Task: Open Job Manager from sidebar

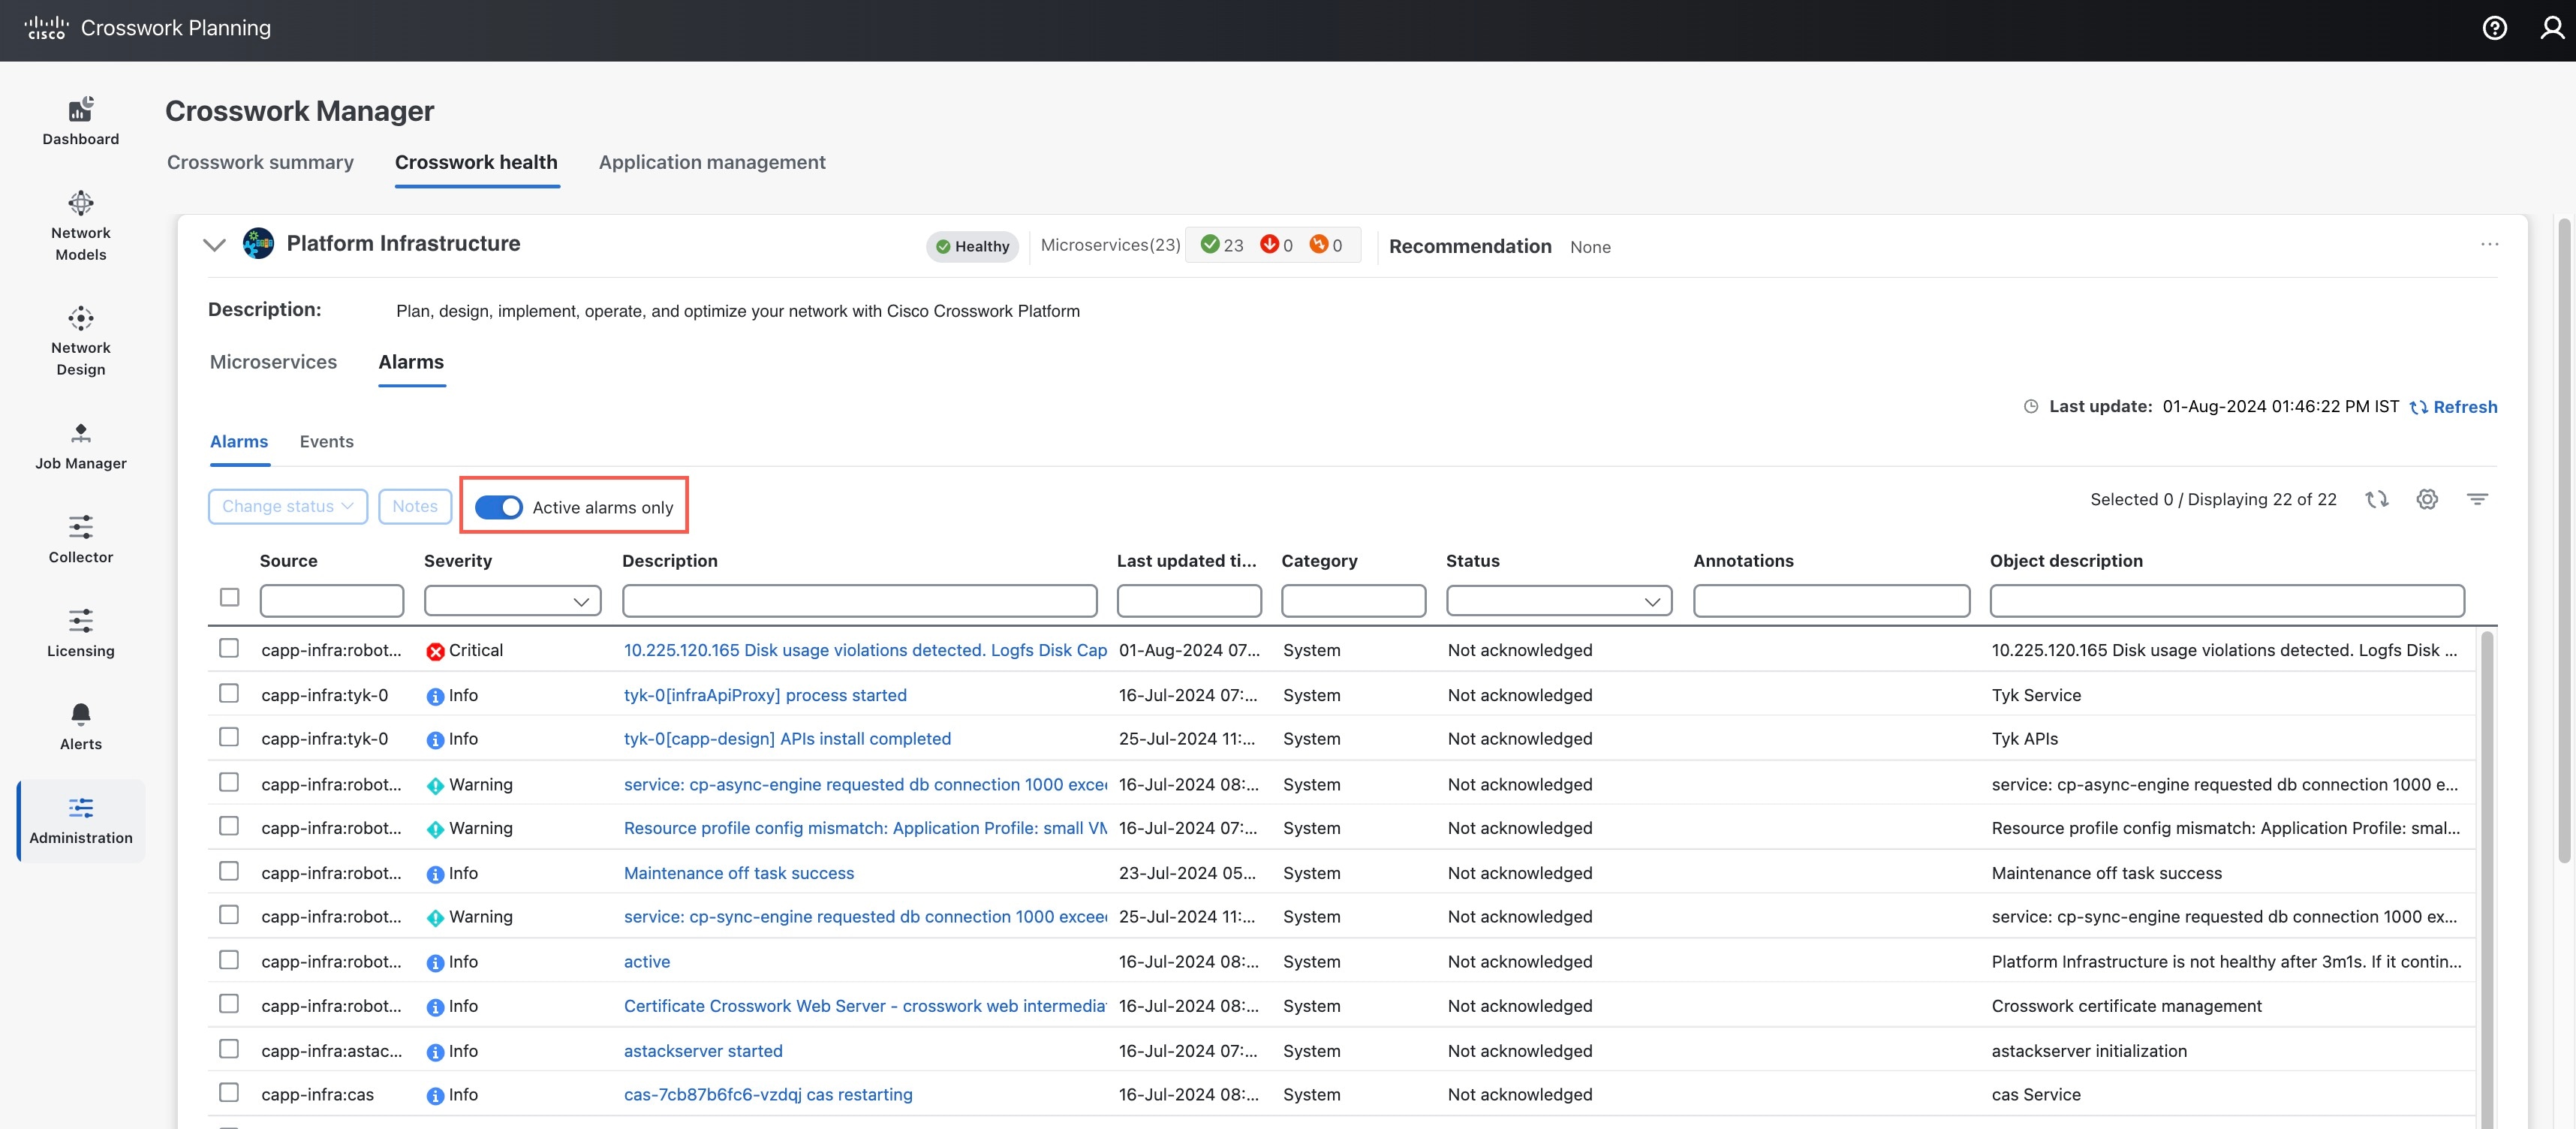Action: [81, 446]
